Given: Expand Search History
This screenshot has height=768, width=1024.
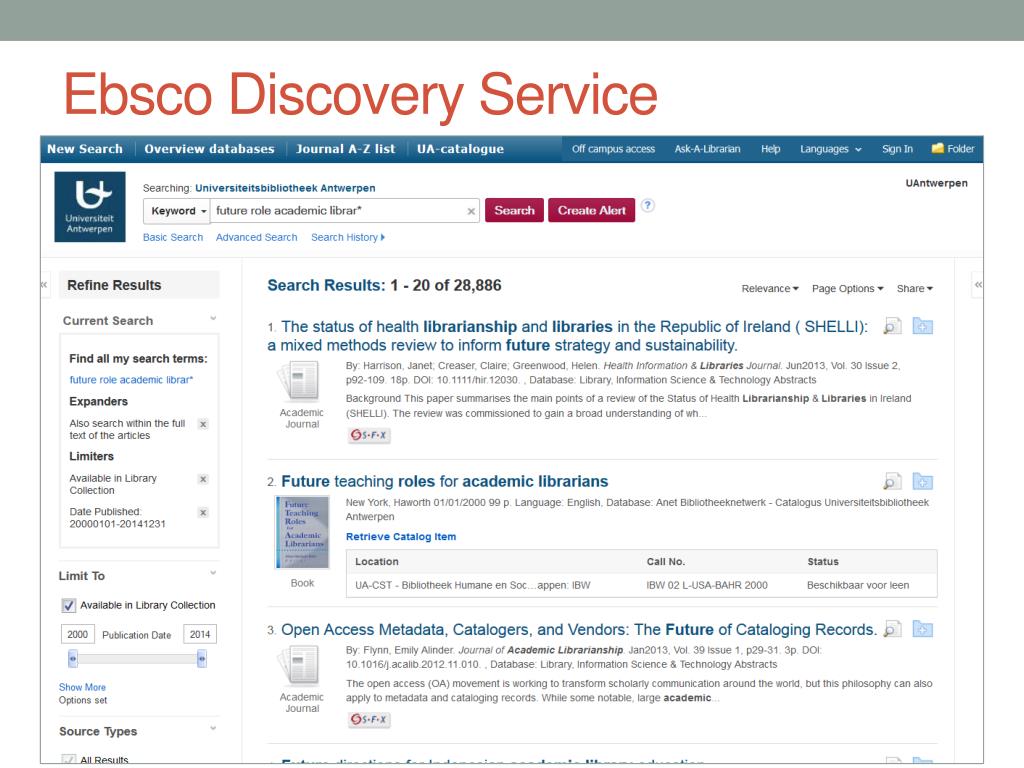Looking at the screenshot, I should click(348, 238).
